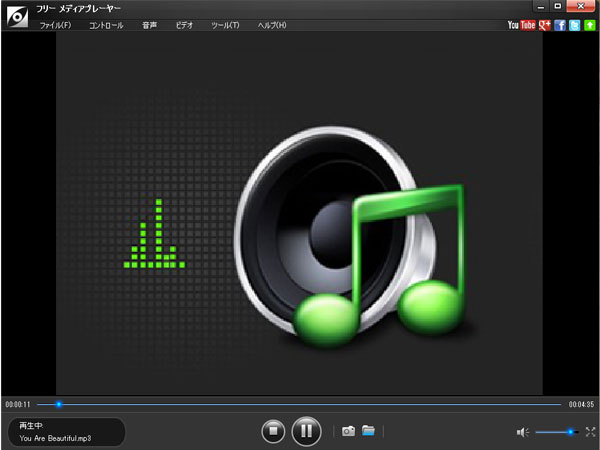Share on Google Plus icon
The image size is (600, 450).
[x=544, y=25]
